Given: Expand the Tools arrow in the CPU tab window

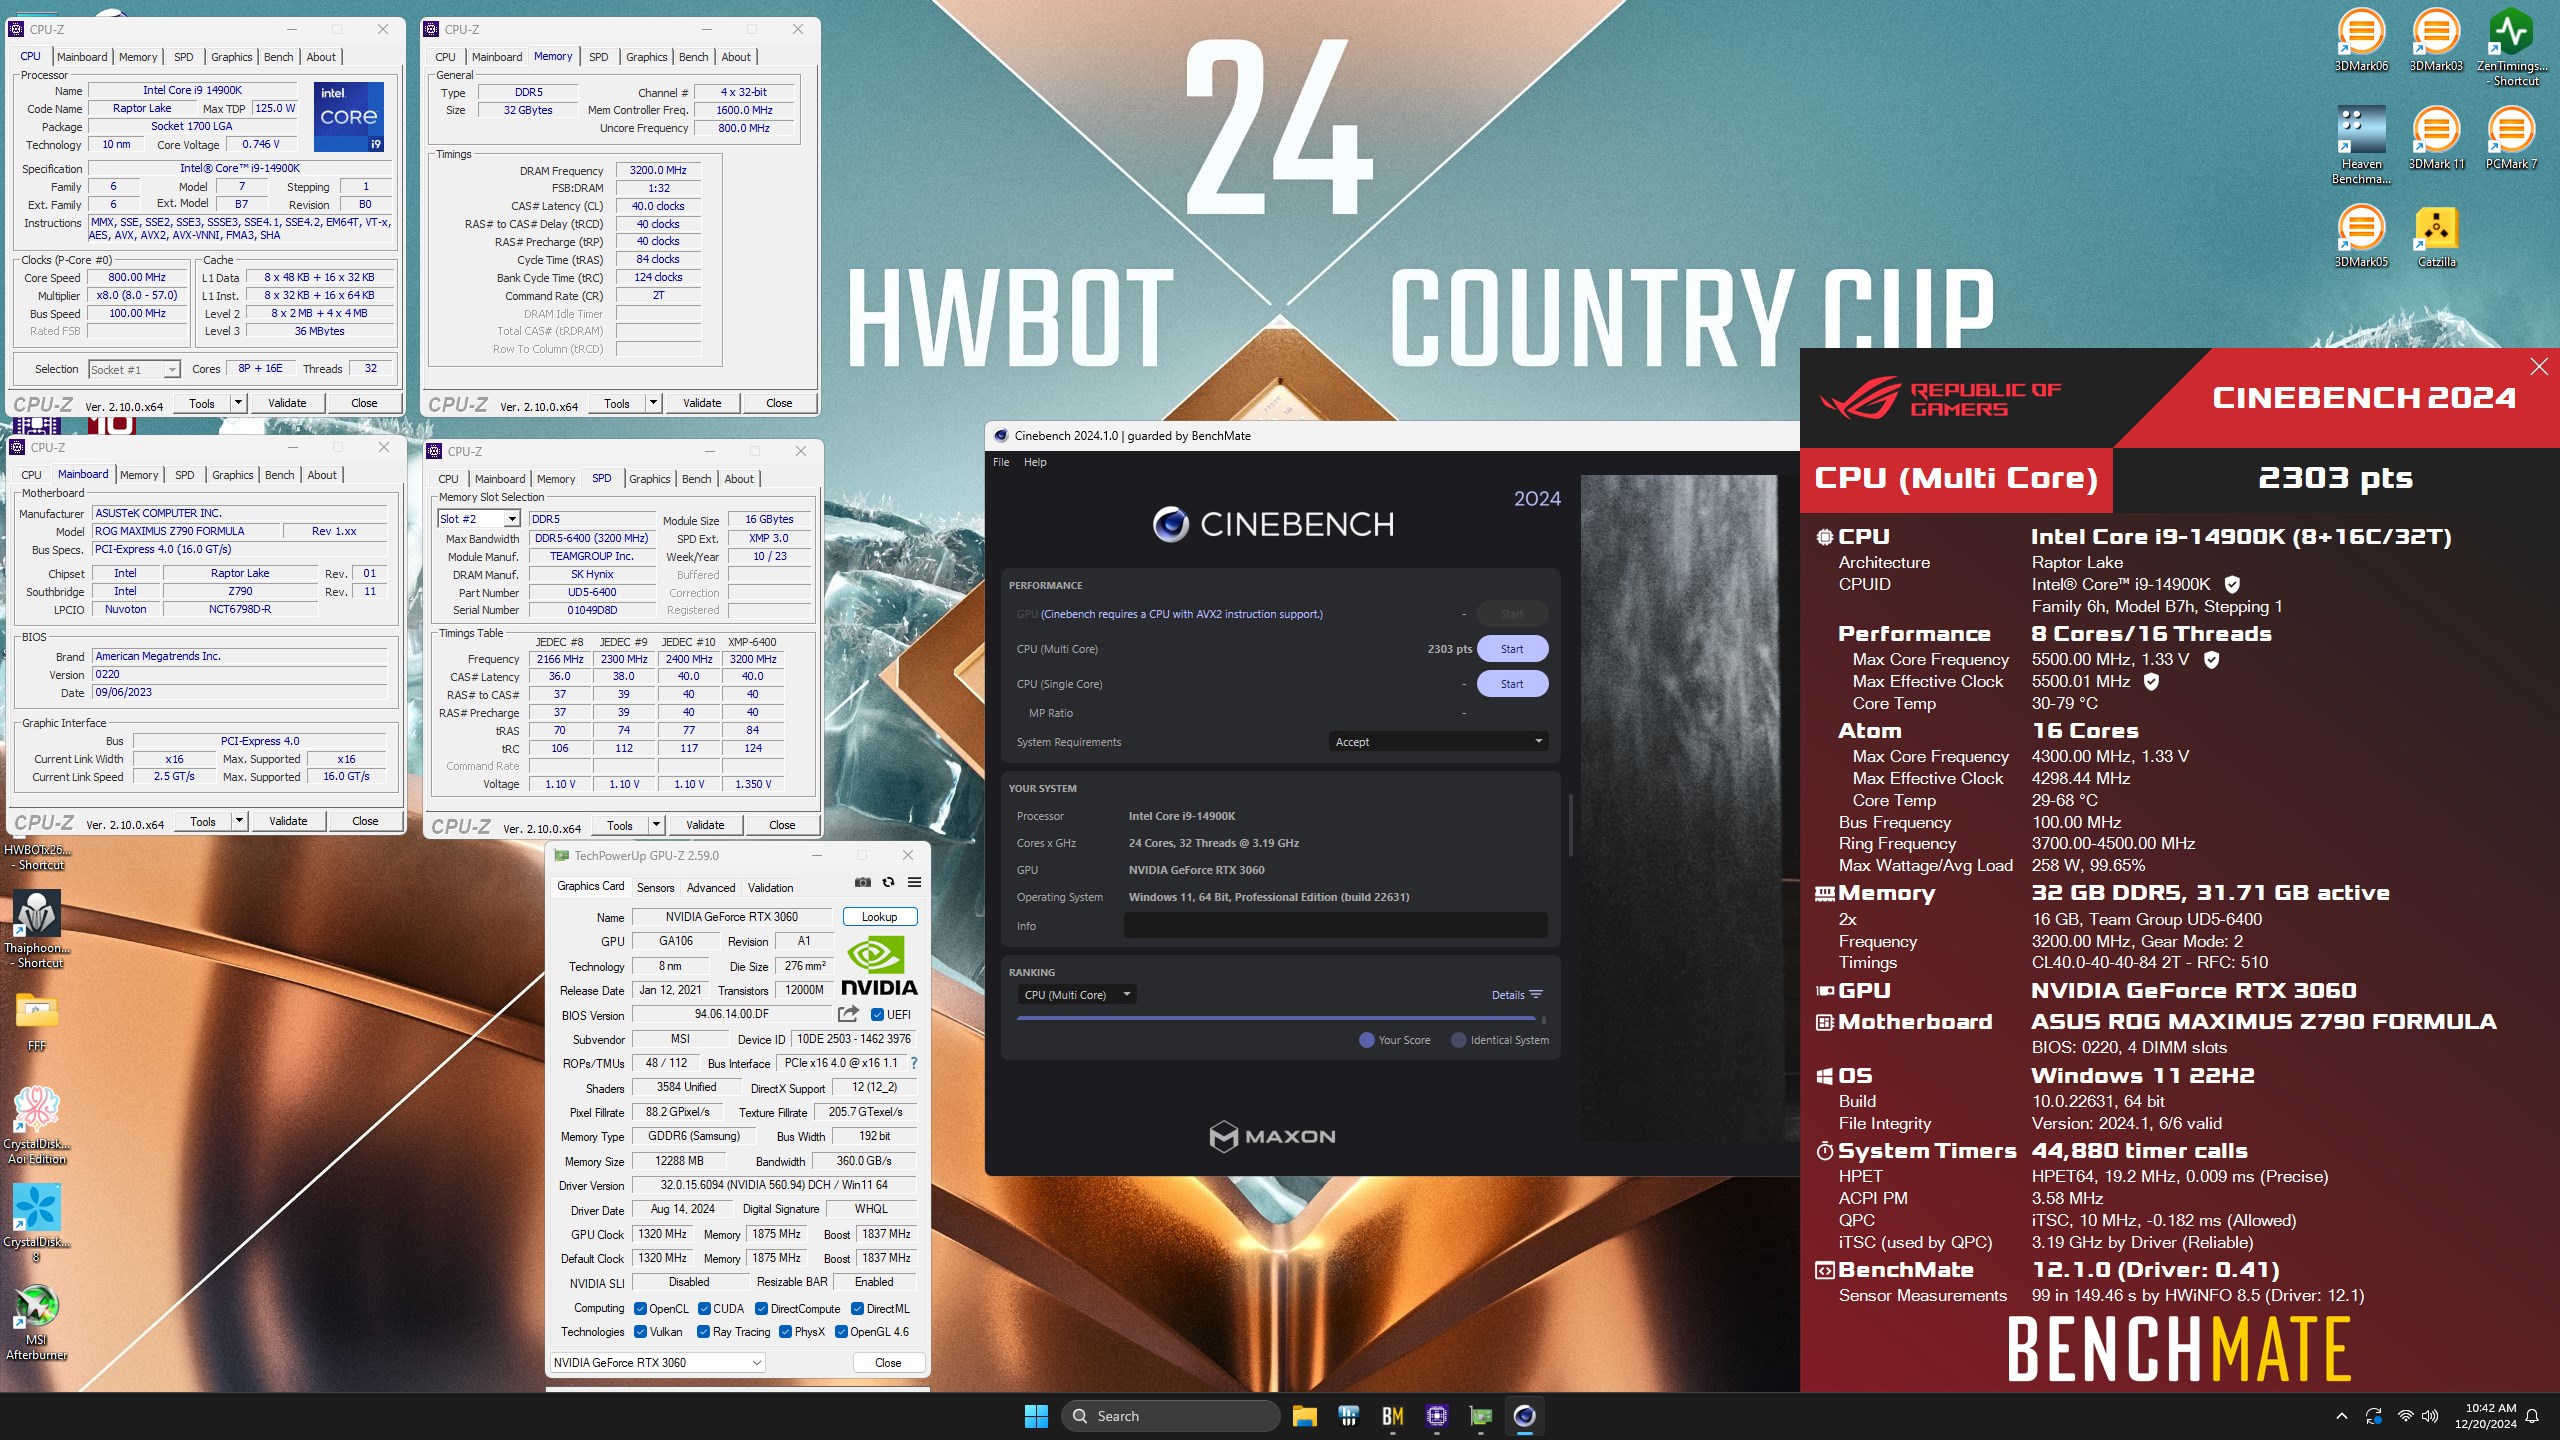Looking at the screenshot, I should (x=238, y=403).
